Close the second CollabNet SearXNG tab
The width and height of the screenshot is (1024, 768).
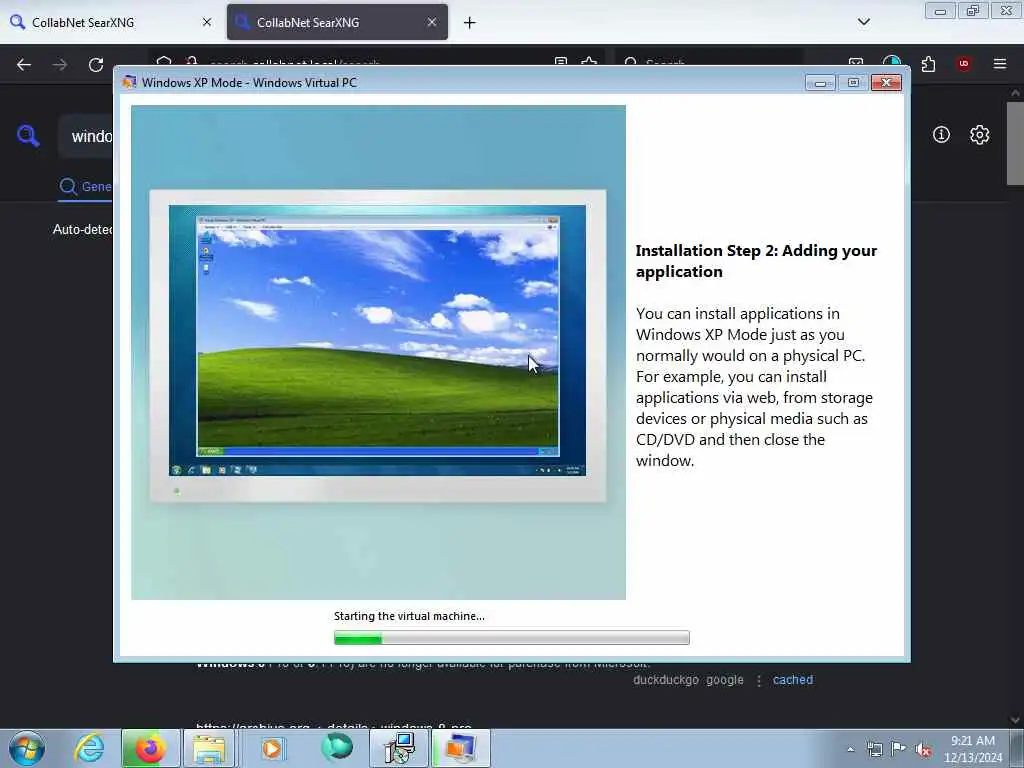[432, 22]
